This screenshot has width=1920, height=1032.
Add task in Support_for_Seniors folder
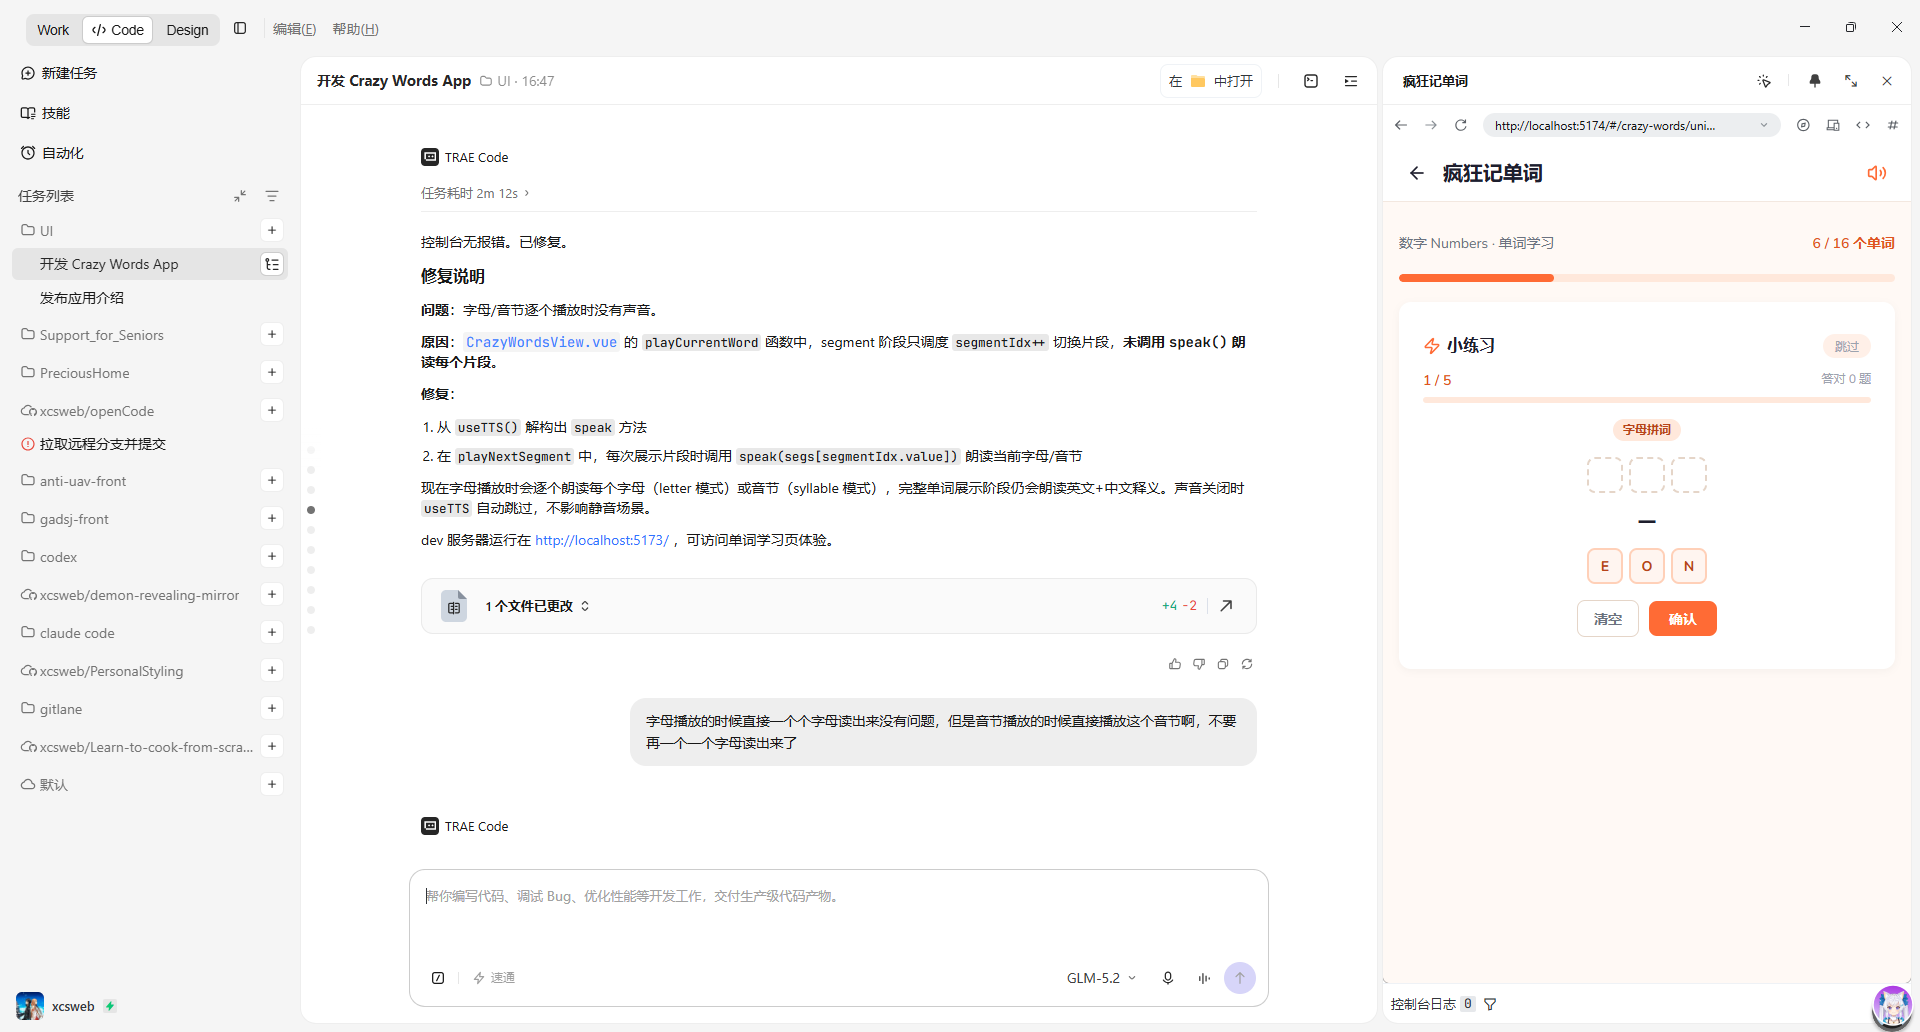pyautogui.click(x=272, y=334)
